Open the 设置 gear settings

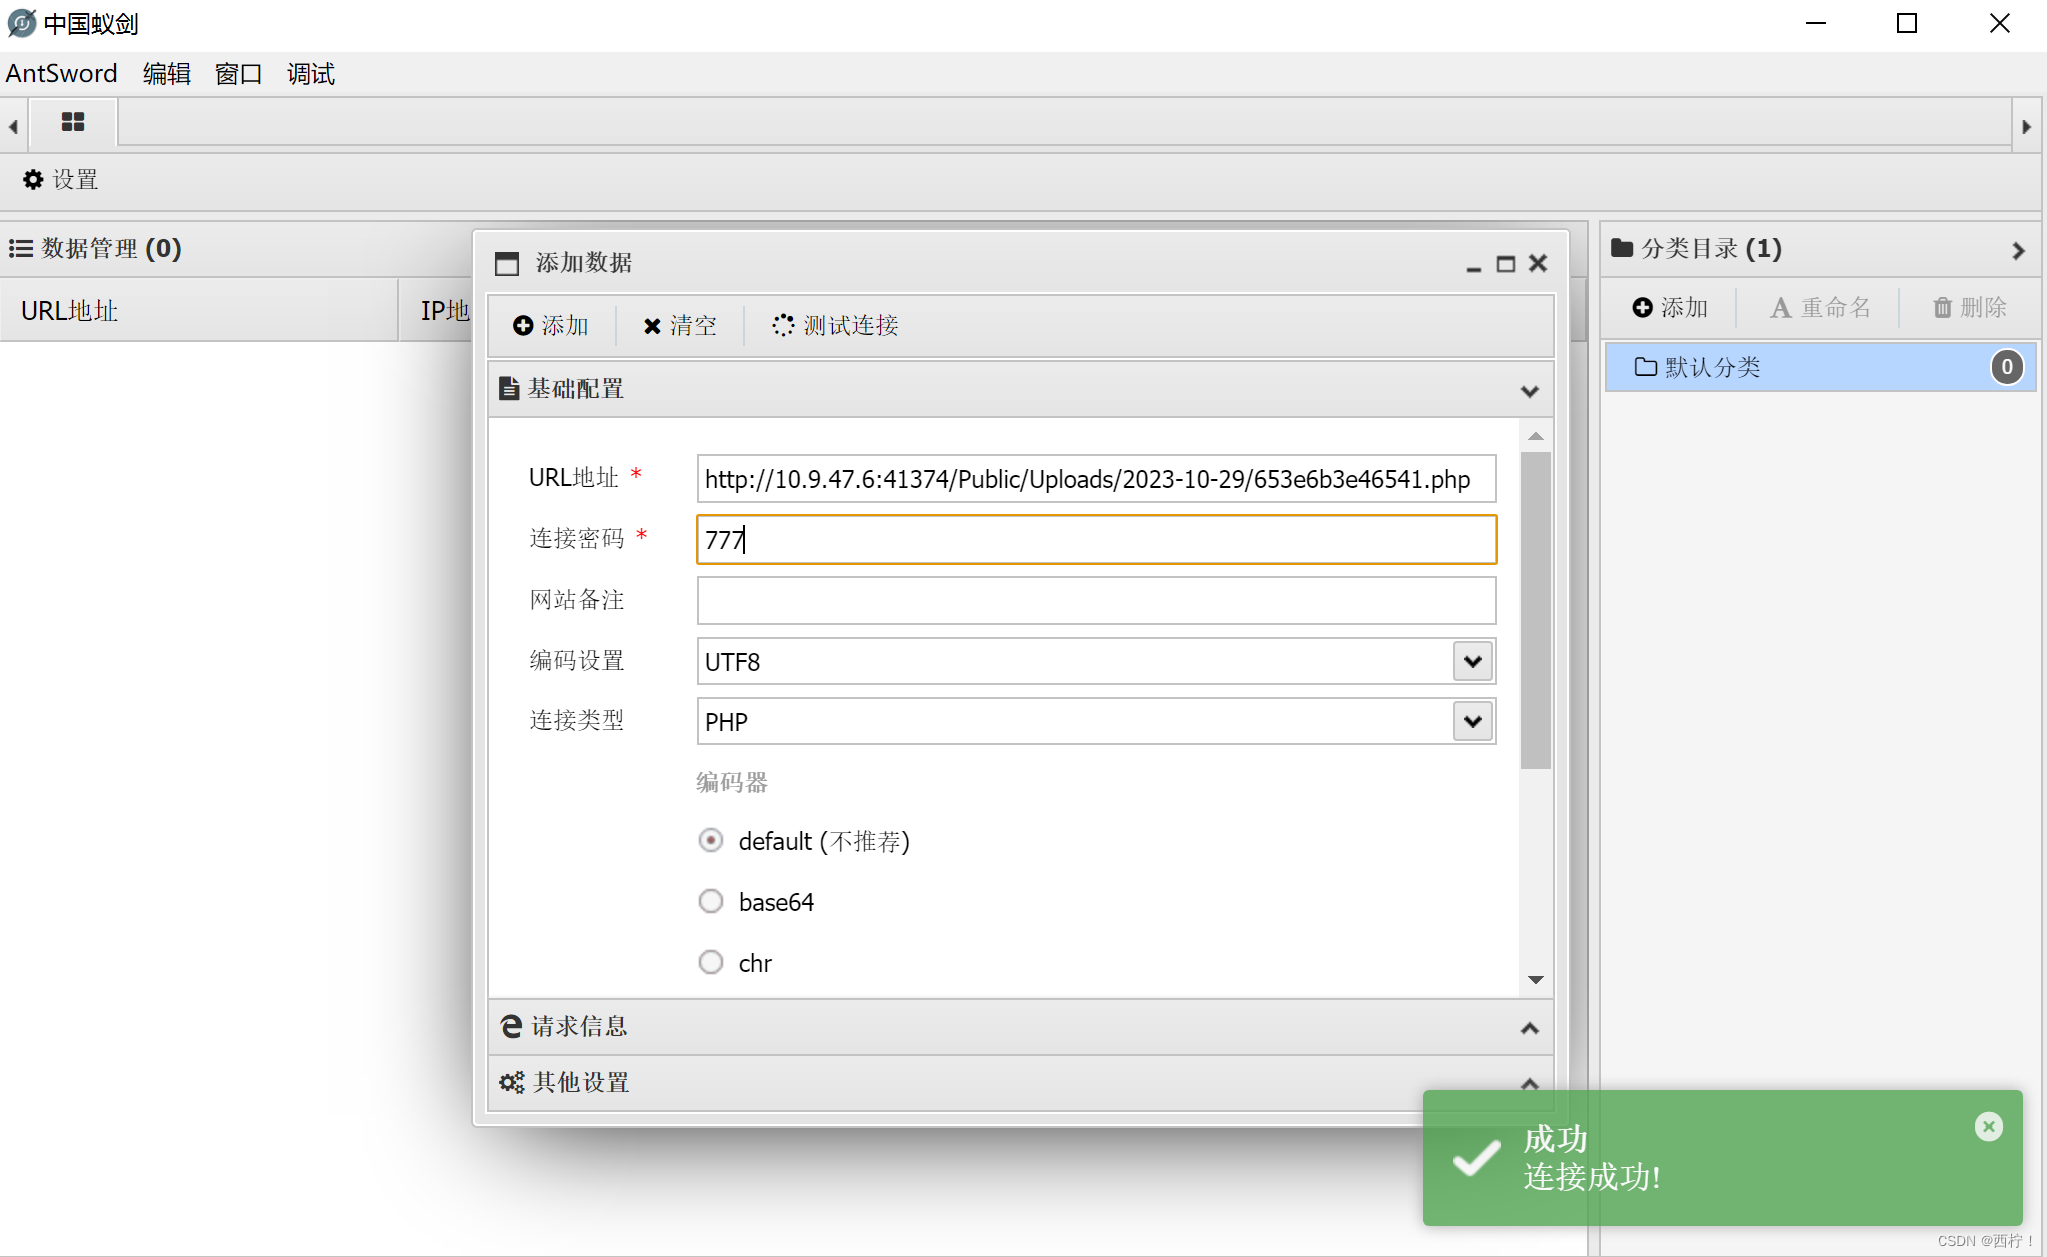[60, 179]
